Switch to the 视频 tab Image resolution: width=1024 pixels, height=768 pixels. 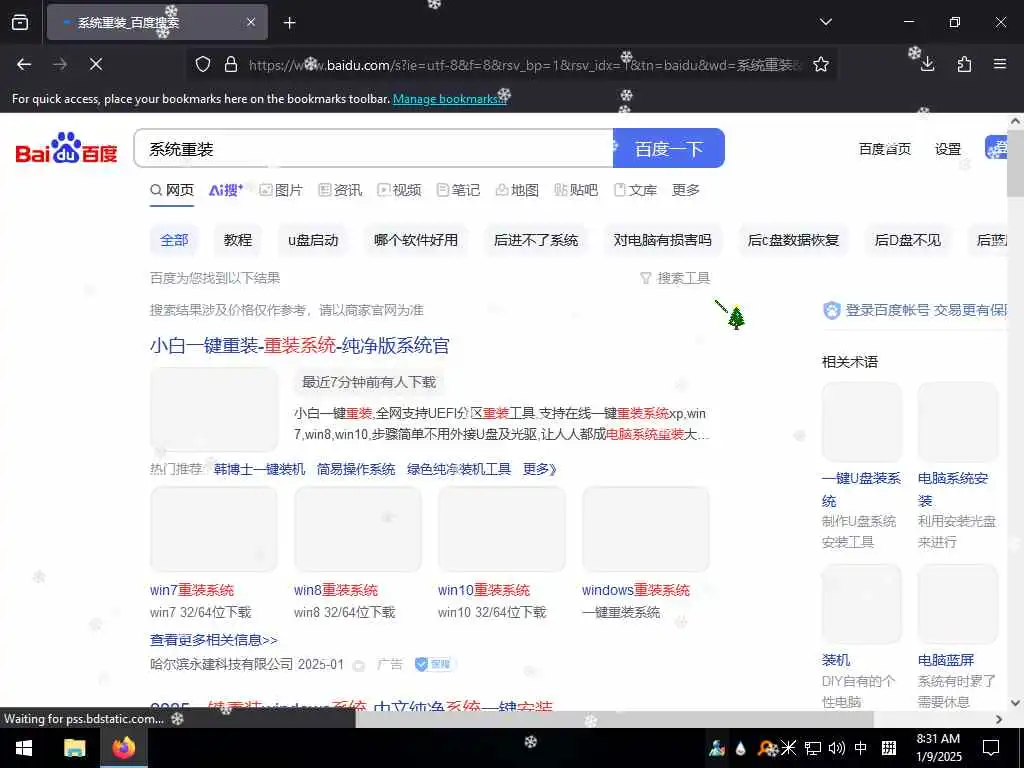[399, 190]
